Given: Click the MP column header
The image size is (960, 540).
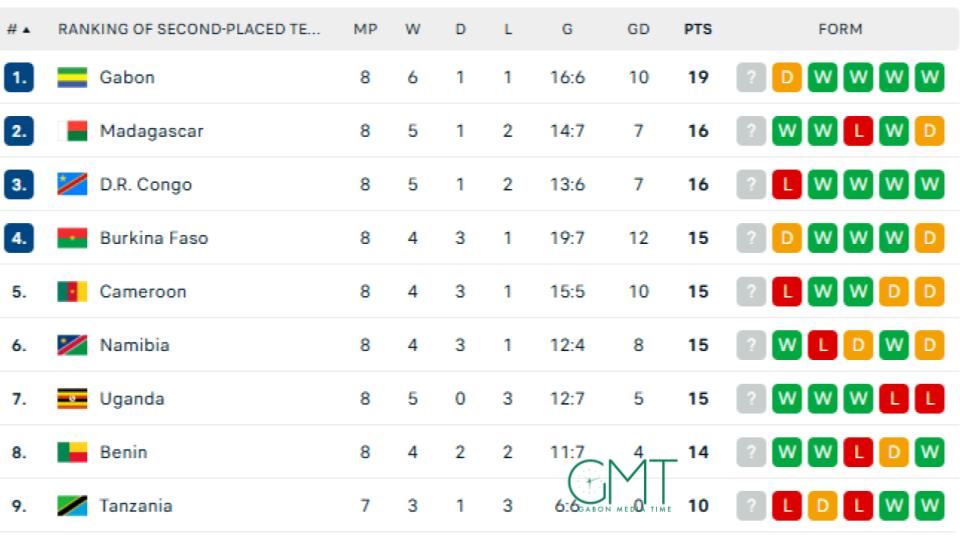Looking at the screenshot, I should click(366, 29).
